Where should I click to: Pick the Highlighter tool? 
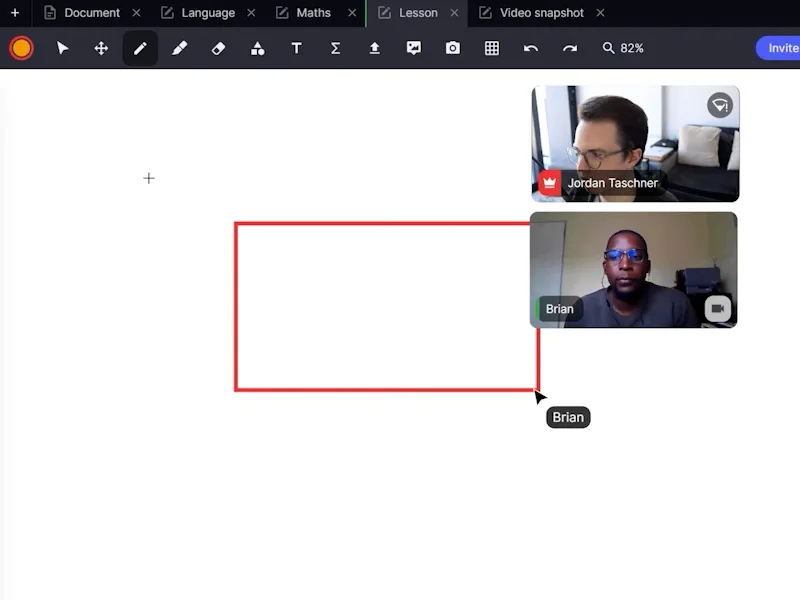(179, 48)
